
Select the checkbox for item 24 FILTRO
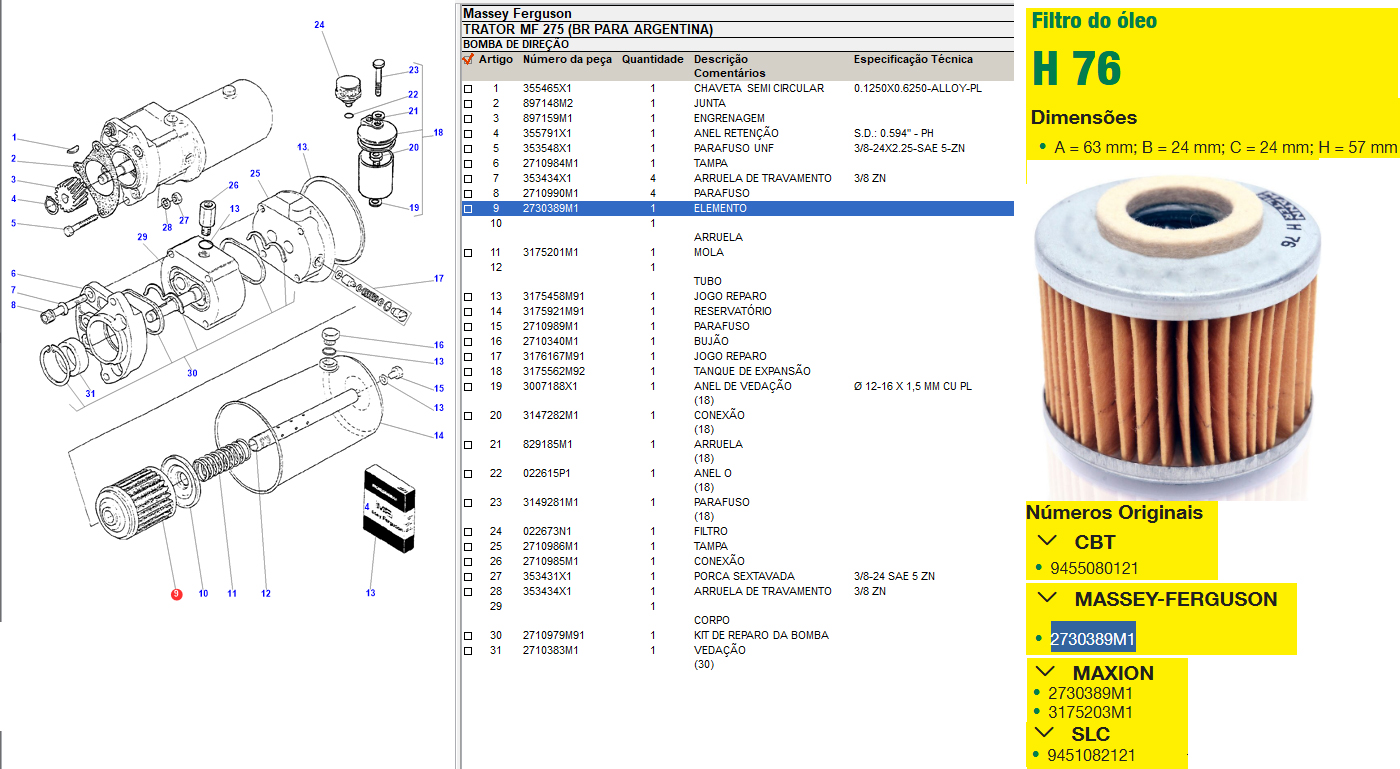[x=467, y=532]
